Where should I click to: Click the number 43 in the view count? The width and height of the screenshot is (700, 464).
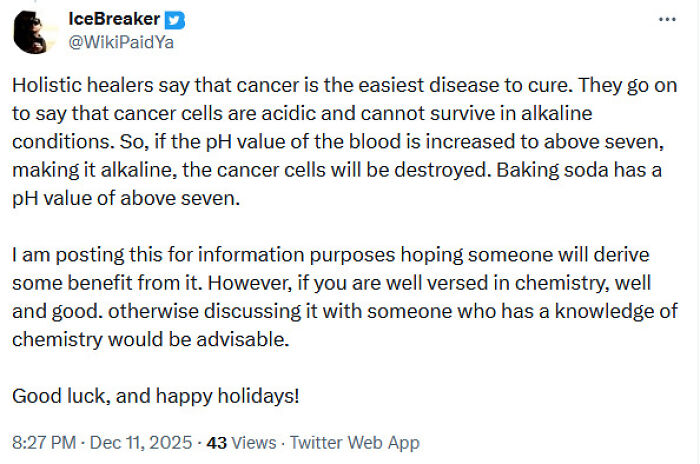(215, 442)
